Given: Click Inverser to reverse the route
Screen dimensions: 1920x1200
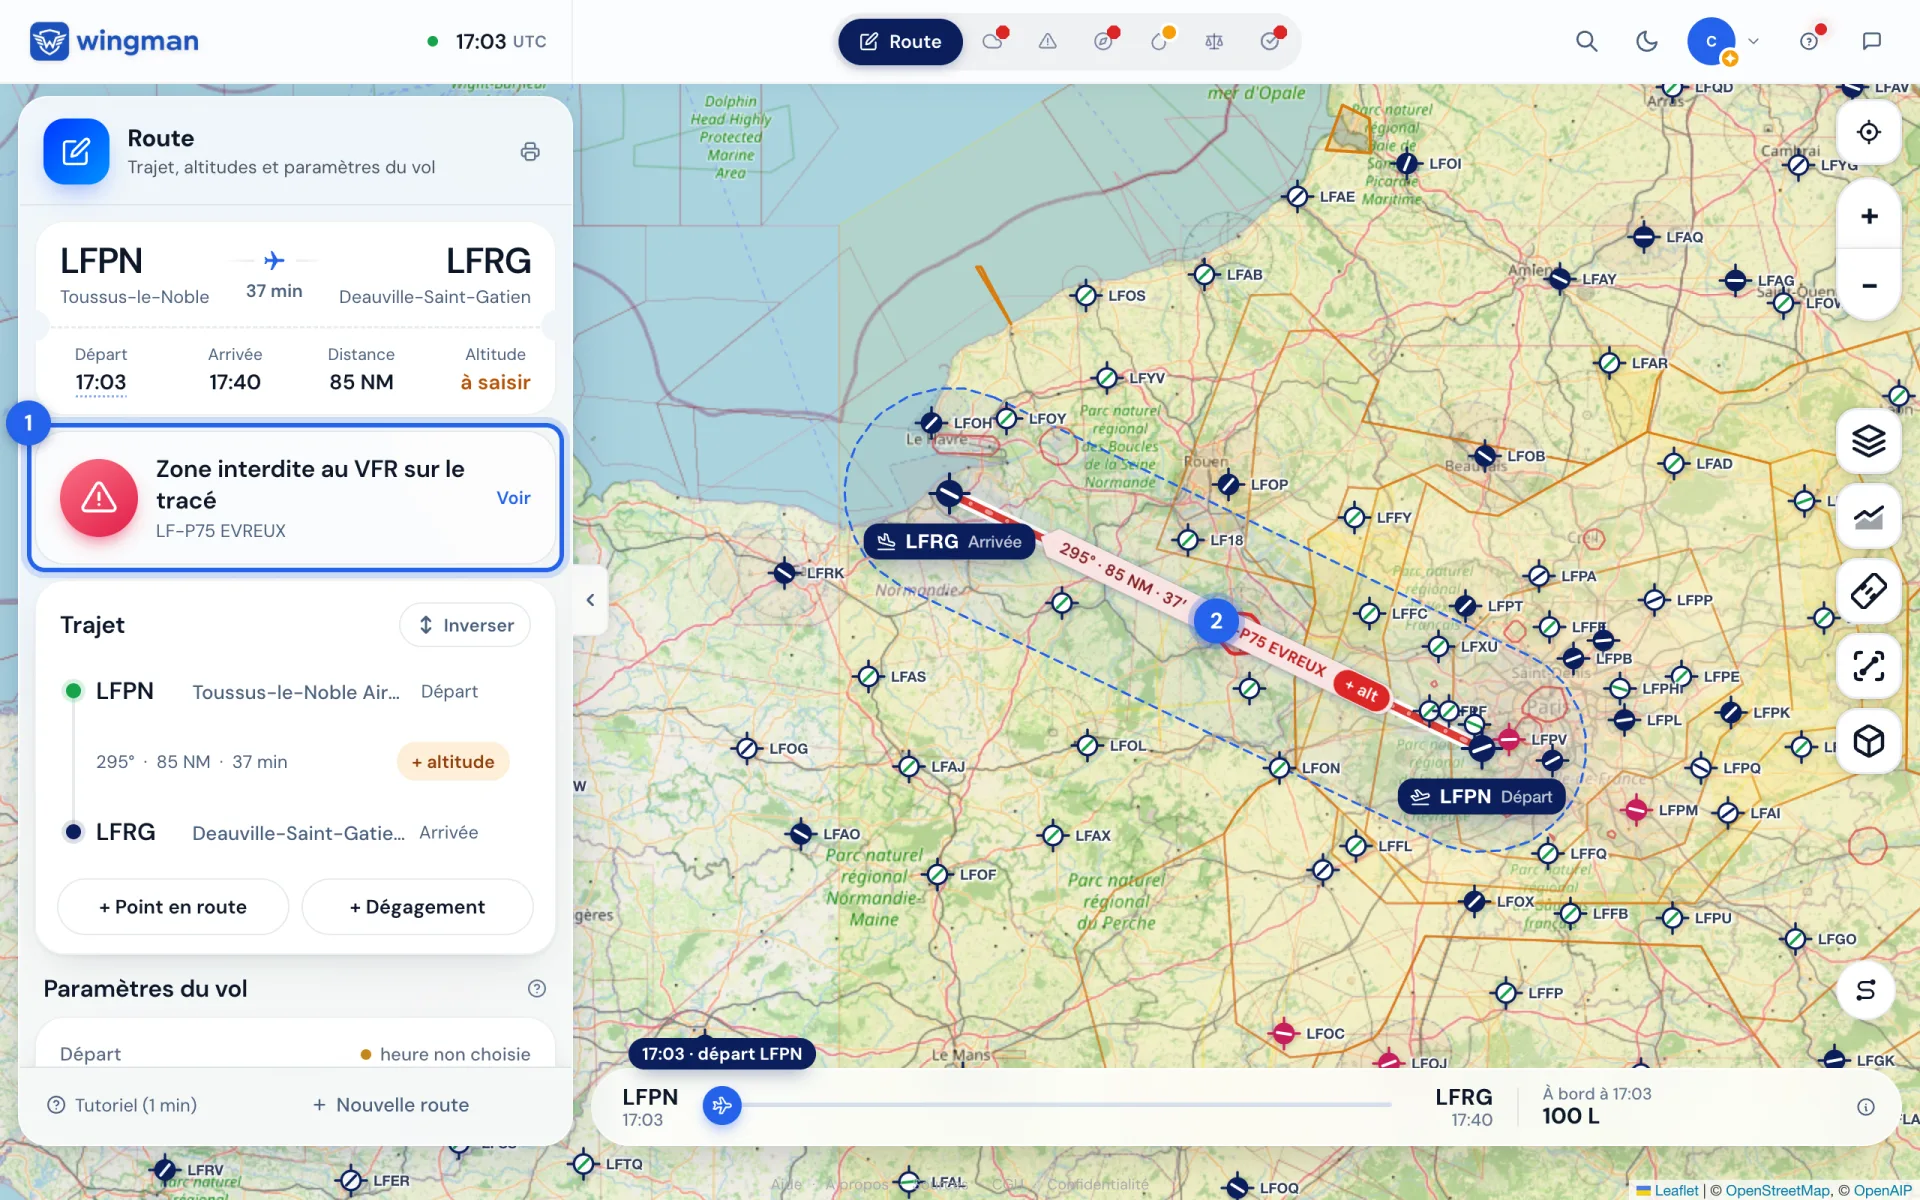Looking at the screenshot, I should coord(465,625).
